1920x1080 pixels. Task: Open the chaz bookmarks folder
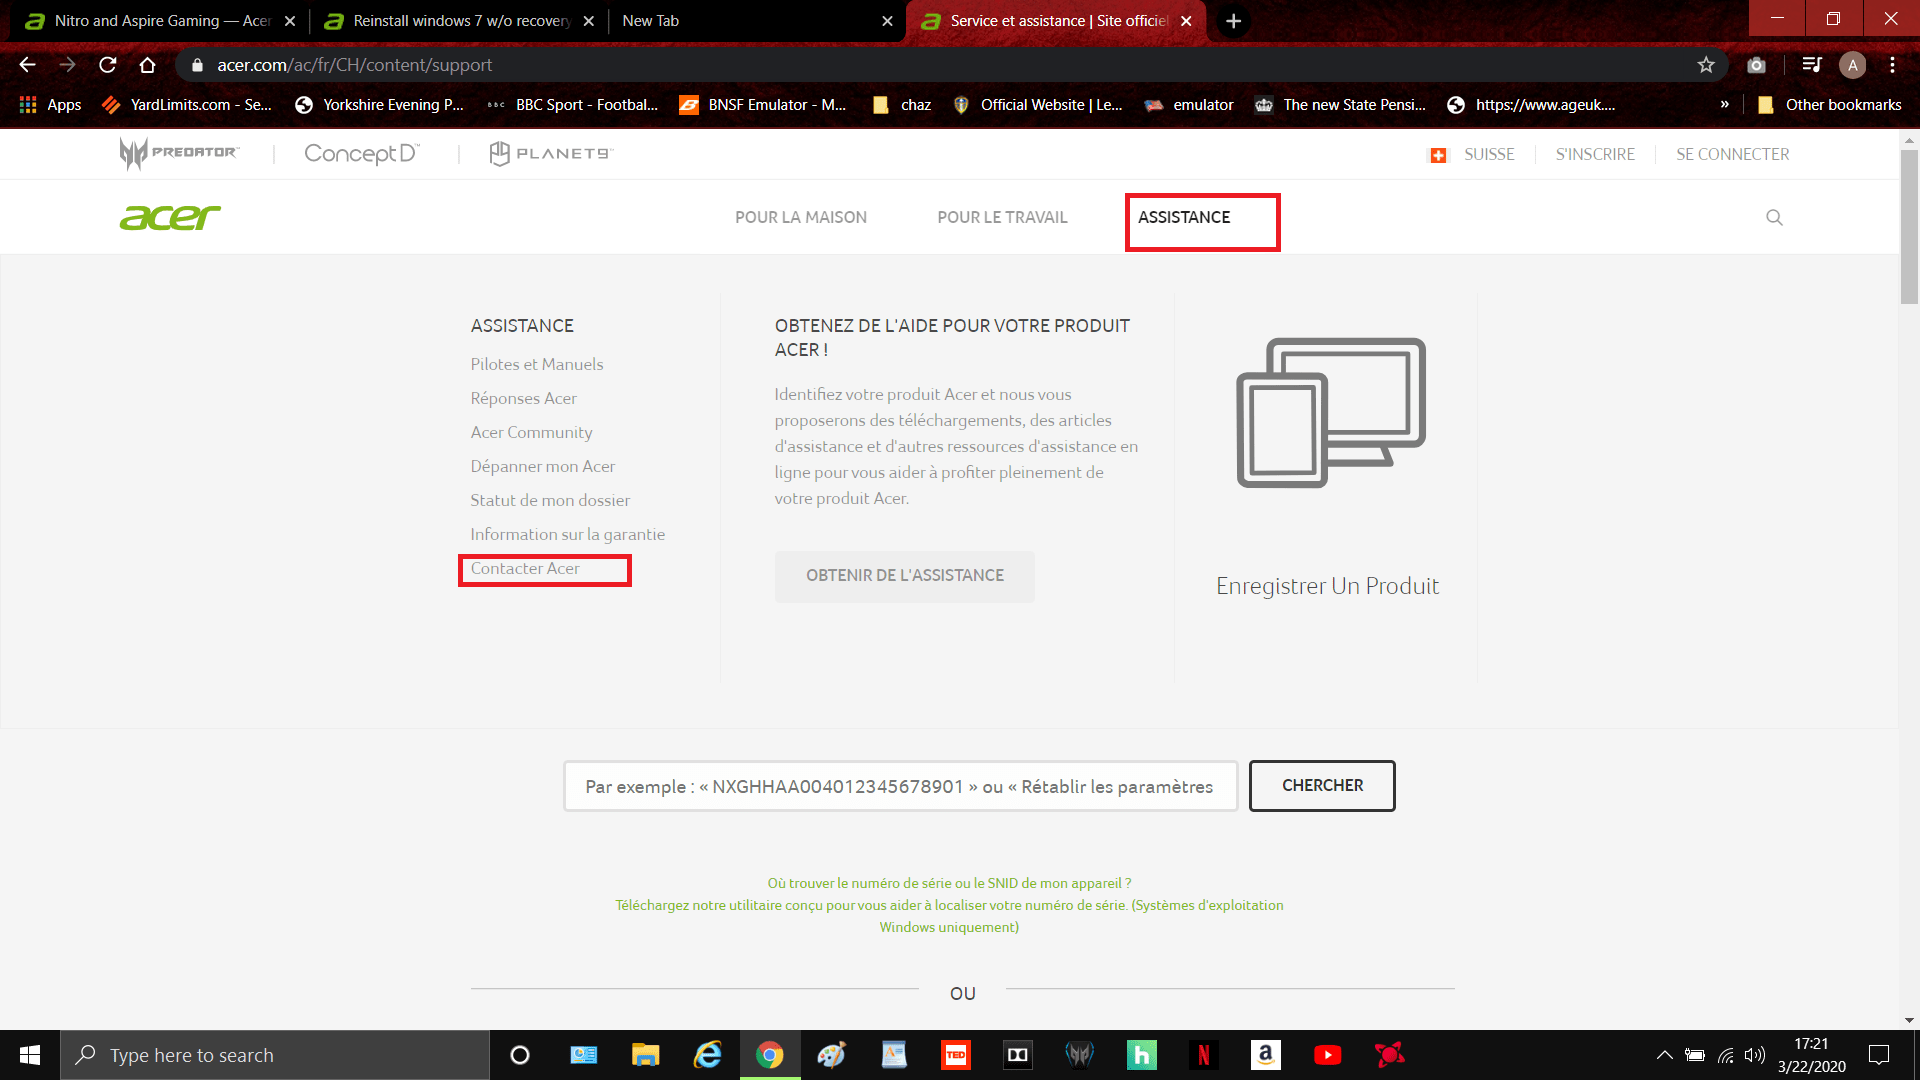click(x=902, y=105)
